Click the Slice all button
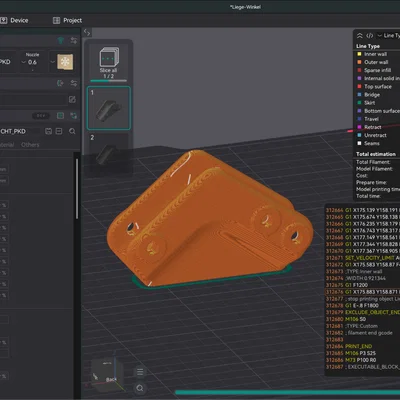The height and width of the screenshot is (400, 400). pos(108,63)
